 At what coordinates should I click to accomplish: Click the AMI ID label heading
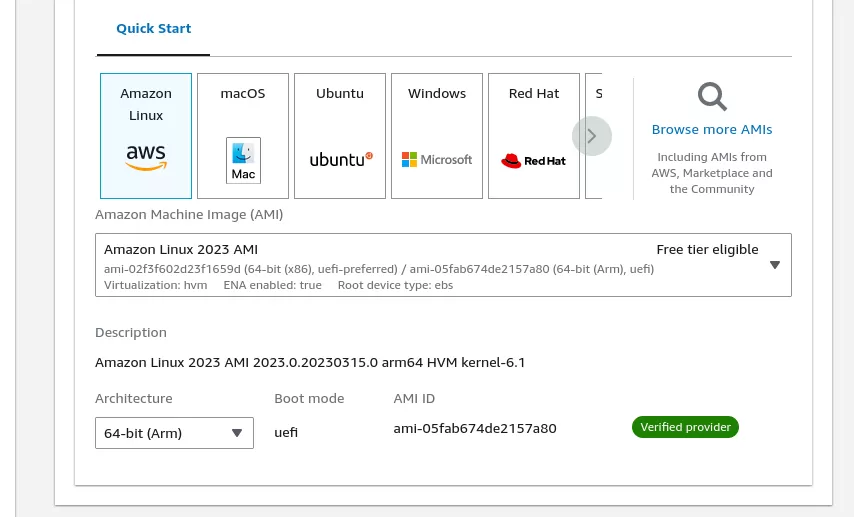point(414,398)
